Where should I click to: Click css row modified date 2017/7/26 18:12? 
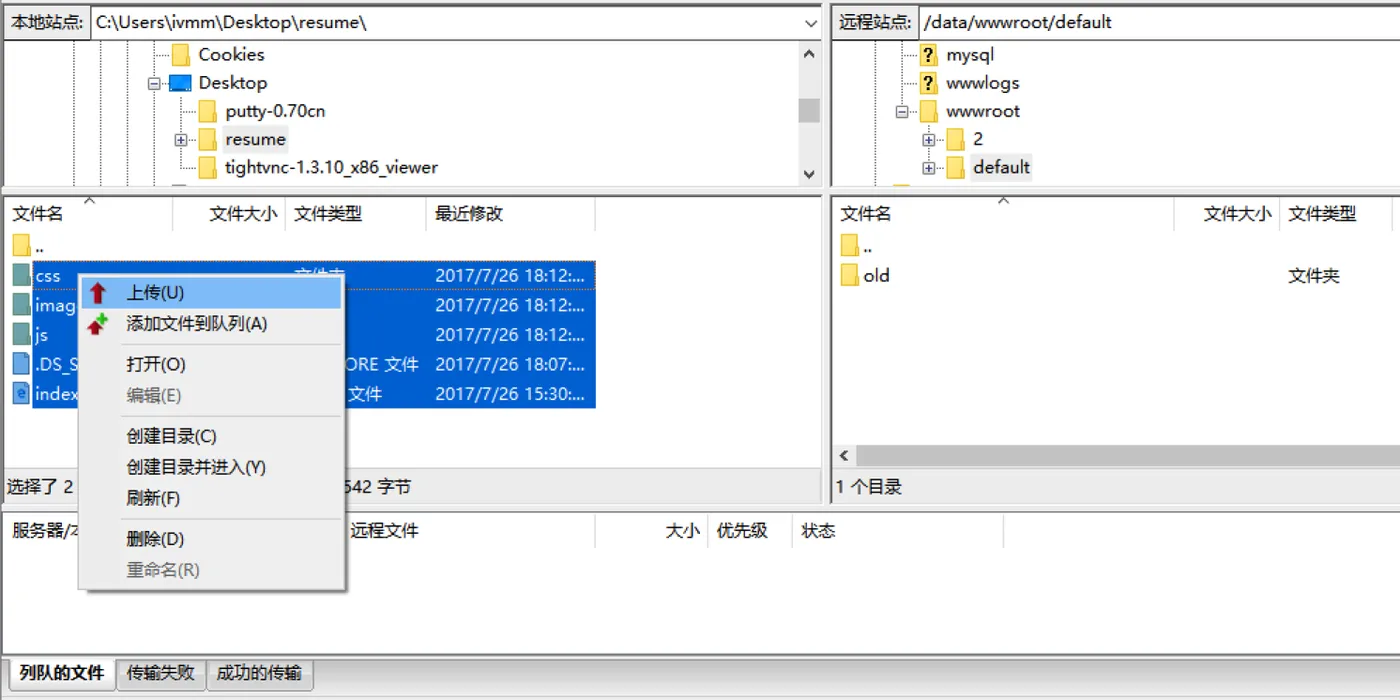point(509,276)
